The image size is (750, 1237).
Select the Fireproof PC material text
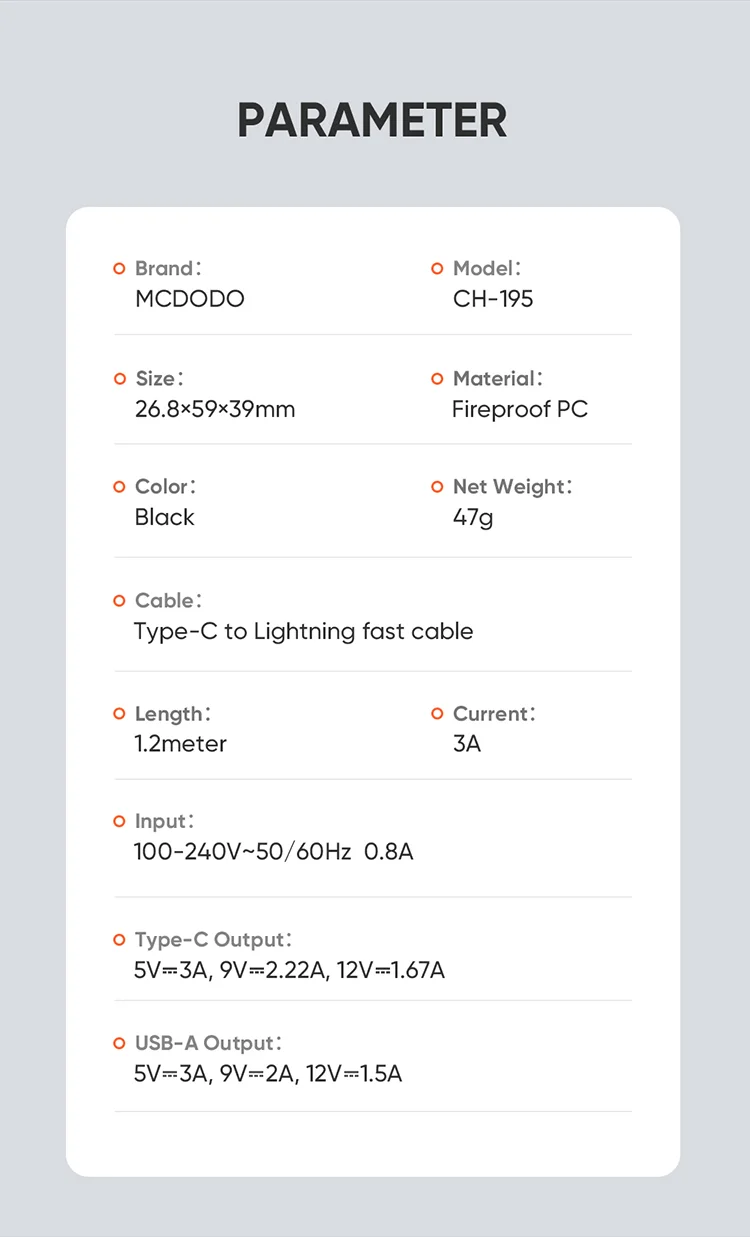[x=520, y=409]
